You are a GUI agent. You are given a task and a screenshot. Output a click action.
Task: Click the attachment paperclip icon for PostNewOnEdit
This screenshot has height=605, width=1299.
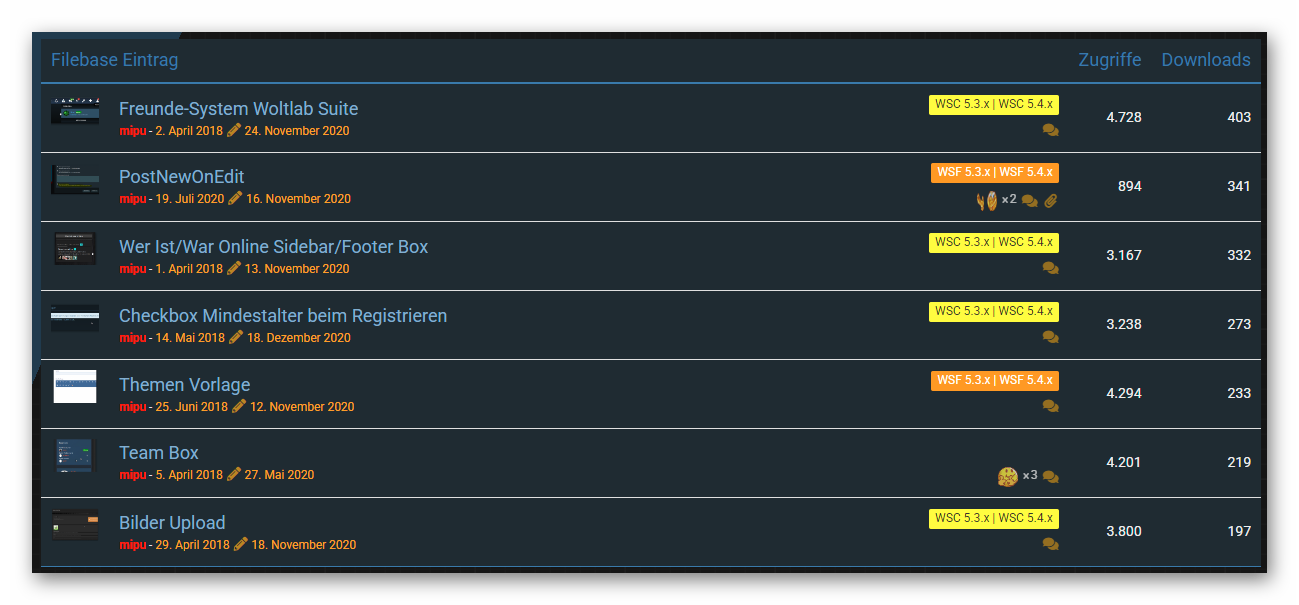coord(1050,200)
